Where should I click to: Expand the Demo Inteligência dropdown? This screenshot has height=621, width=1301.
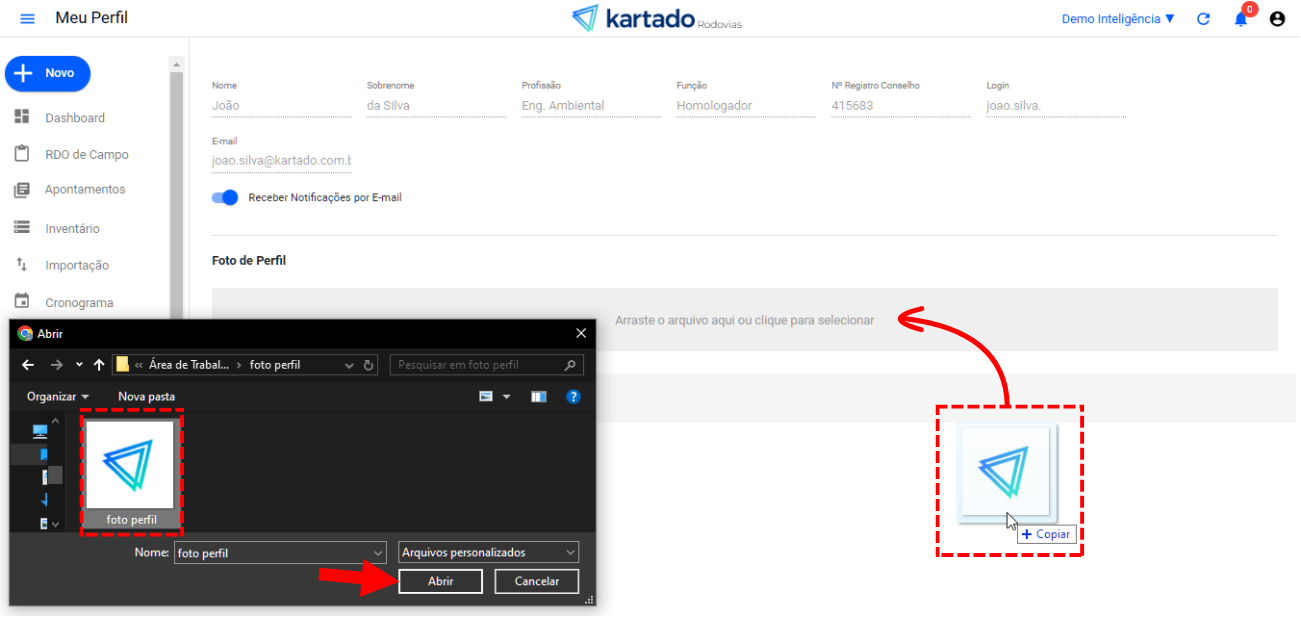pos(1118,19)
